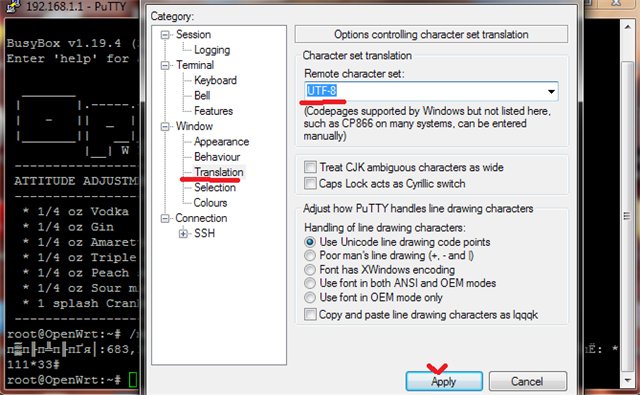This screenshot has height=395, width=640.
Task: Click the 'ATTITUDE ADJUSTM' terminal heading
Action: point(76,181)
